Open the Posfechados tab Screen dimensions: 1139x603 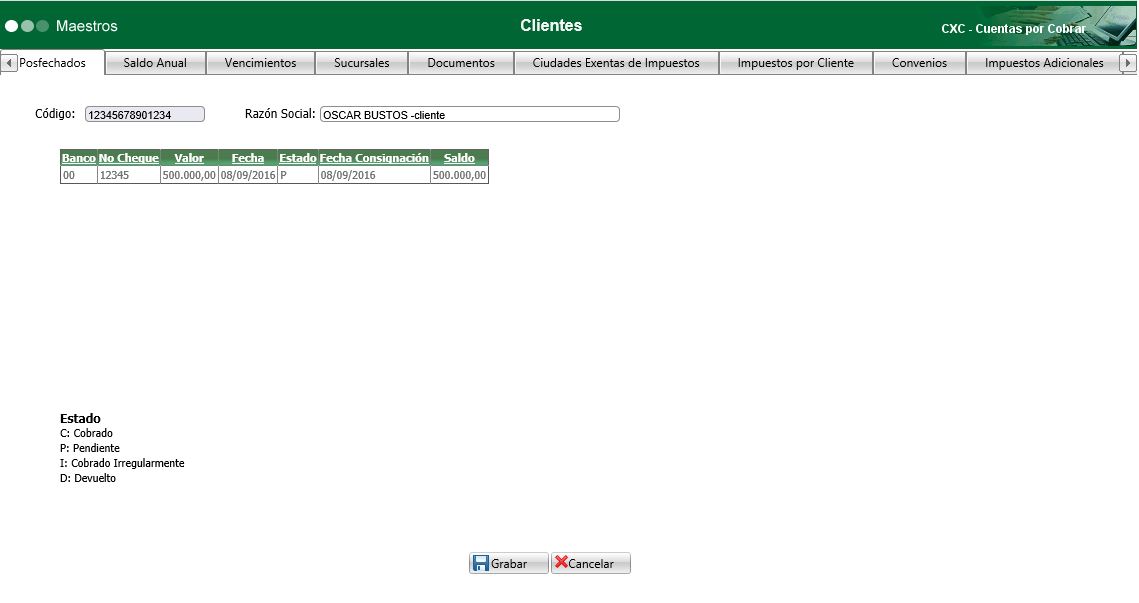click(x=52, y=62)
